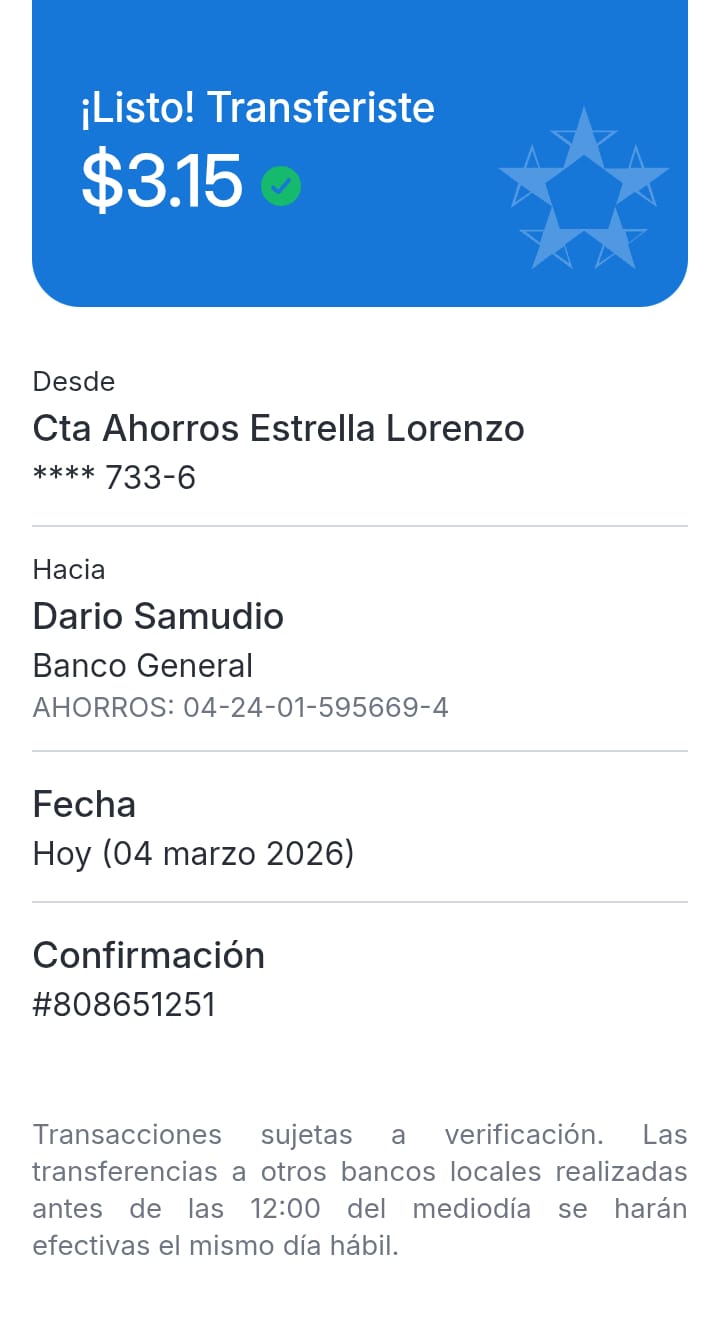This screenshot has height=1328, width=720.
Task: Select confirmation number #808651251
Action: click(124, 1004)
